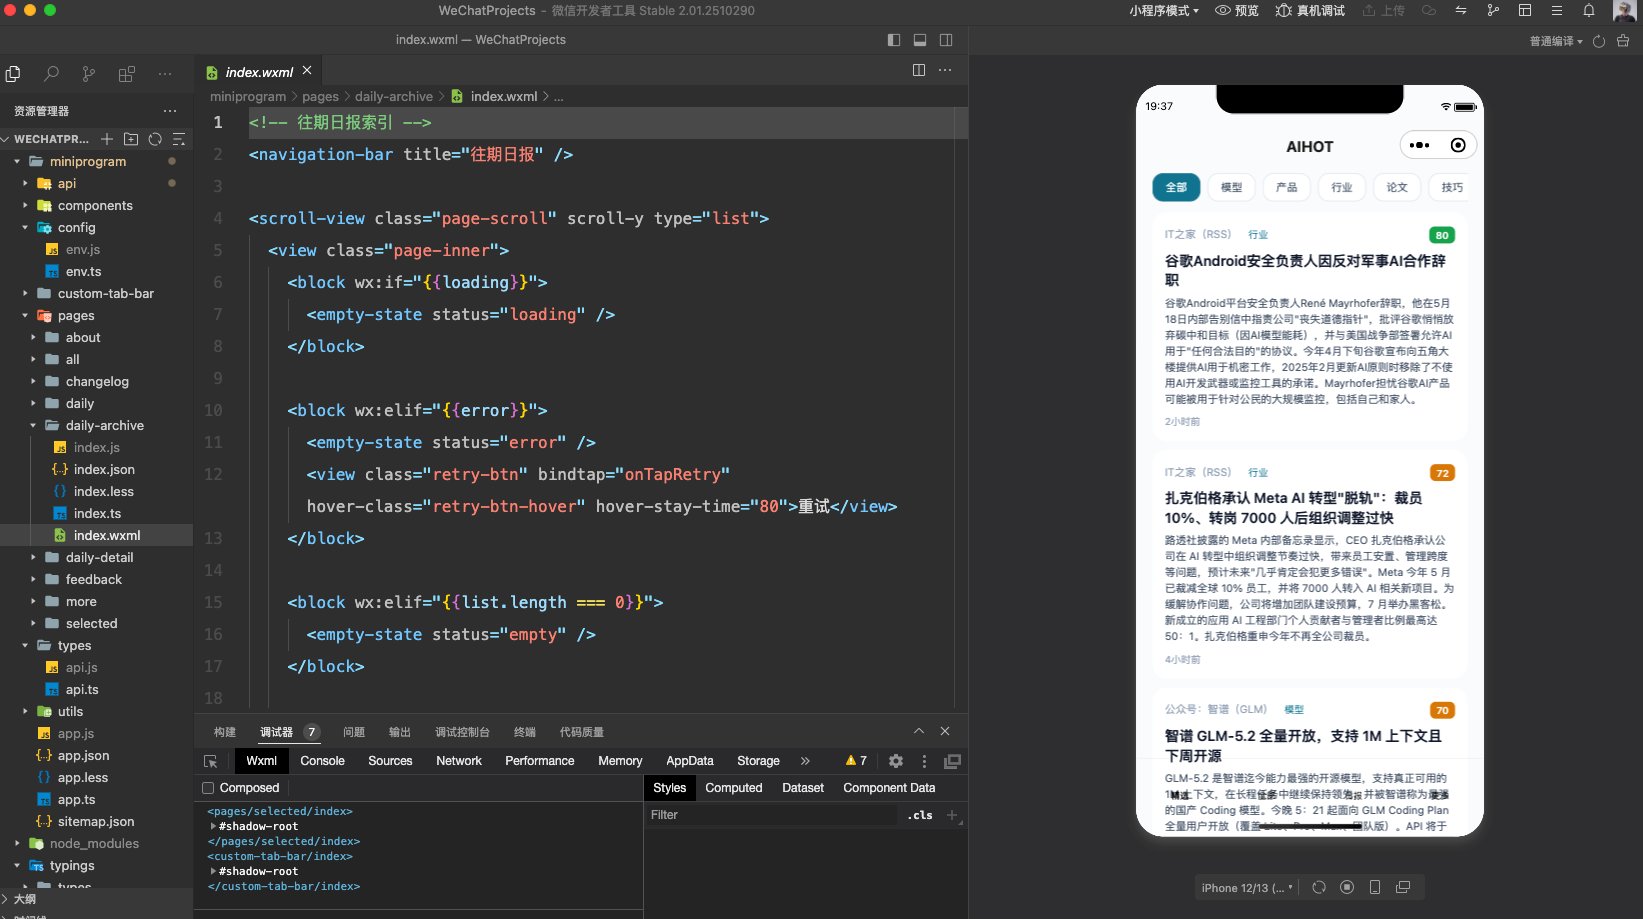The image size is (1643, 919).
Task: Open debugger more options kebab menu
Action: click(924, 761)
